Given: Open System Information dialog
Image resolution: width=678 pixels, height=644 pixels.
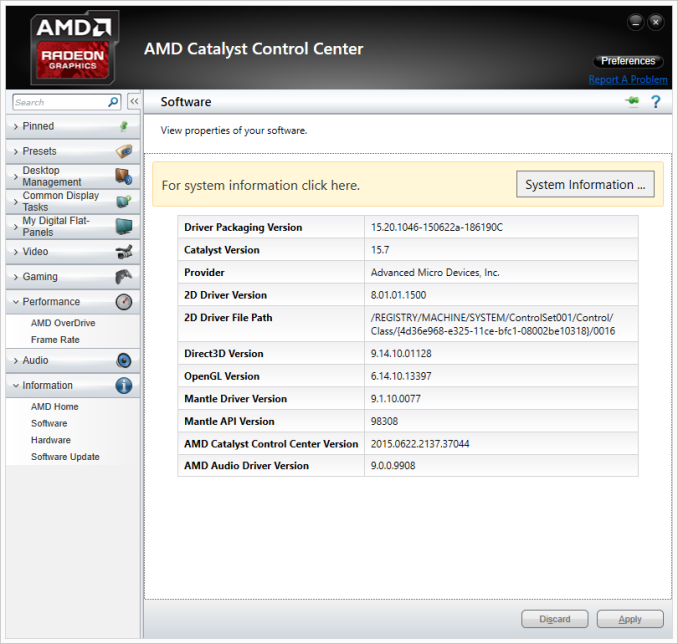Looking at the screenshot, I should click(x=585, y=185).
